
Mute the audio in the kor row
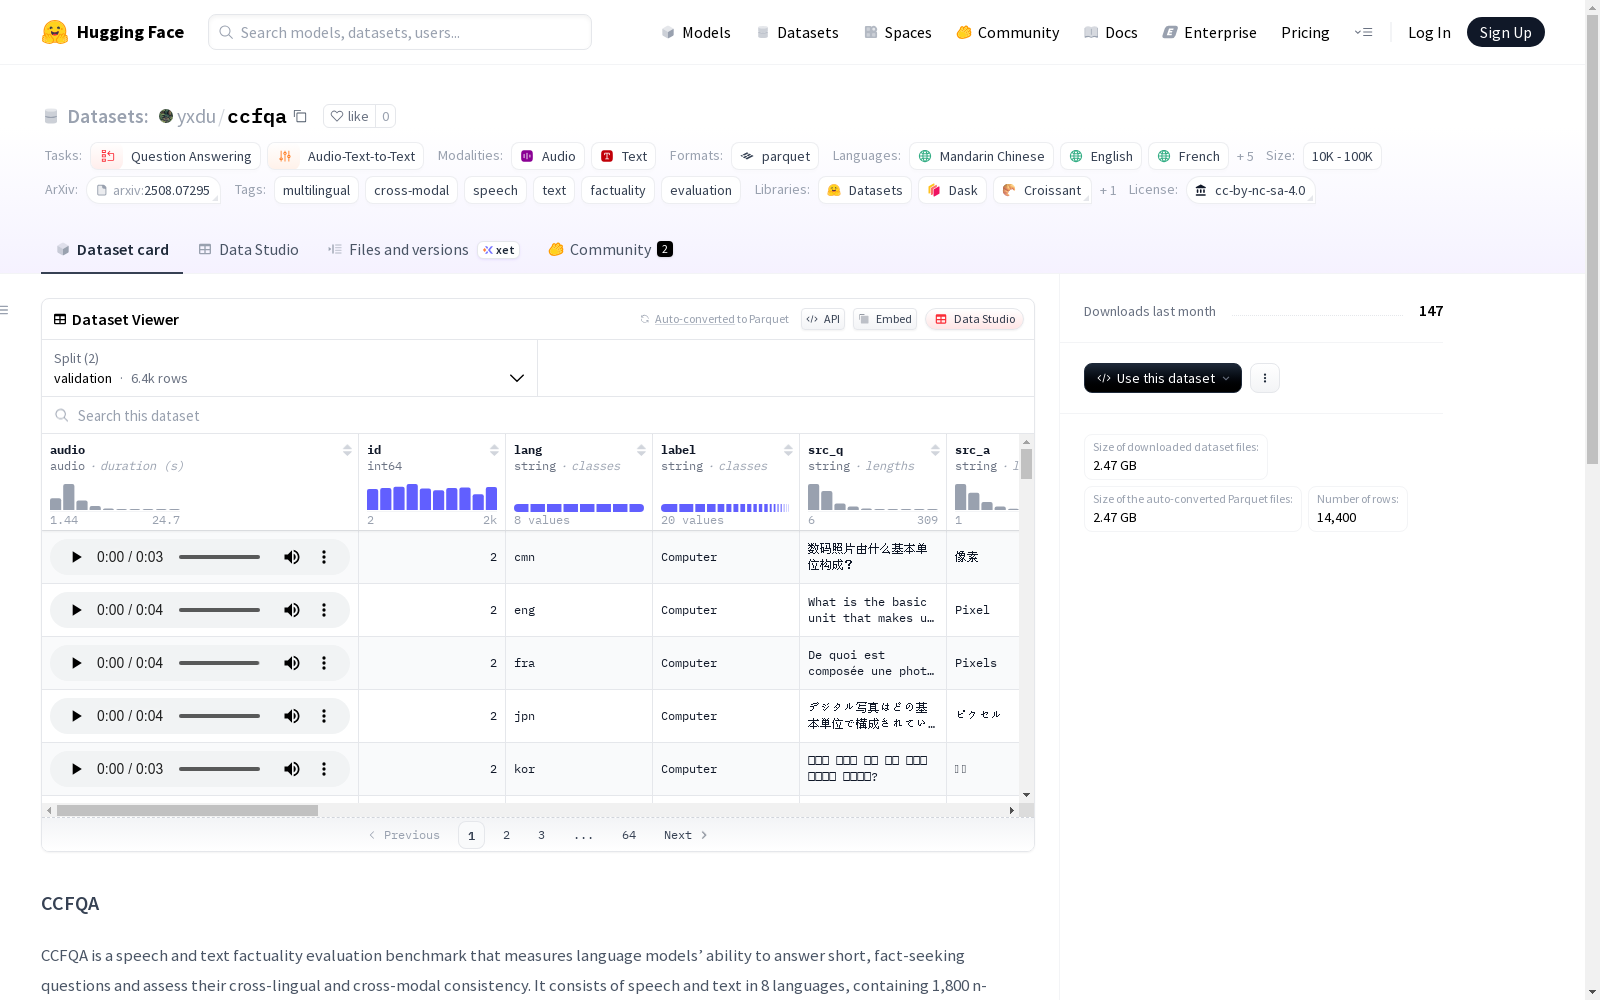[x=292, y=769]
